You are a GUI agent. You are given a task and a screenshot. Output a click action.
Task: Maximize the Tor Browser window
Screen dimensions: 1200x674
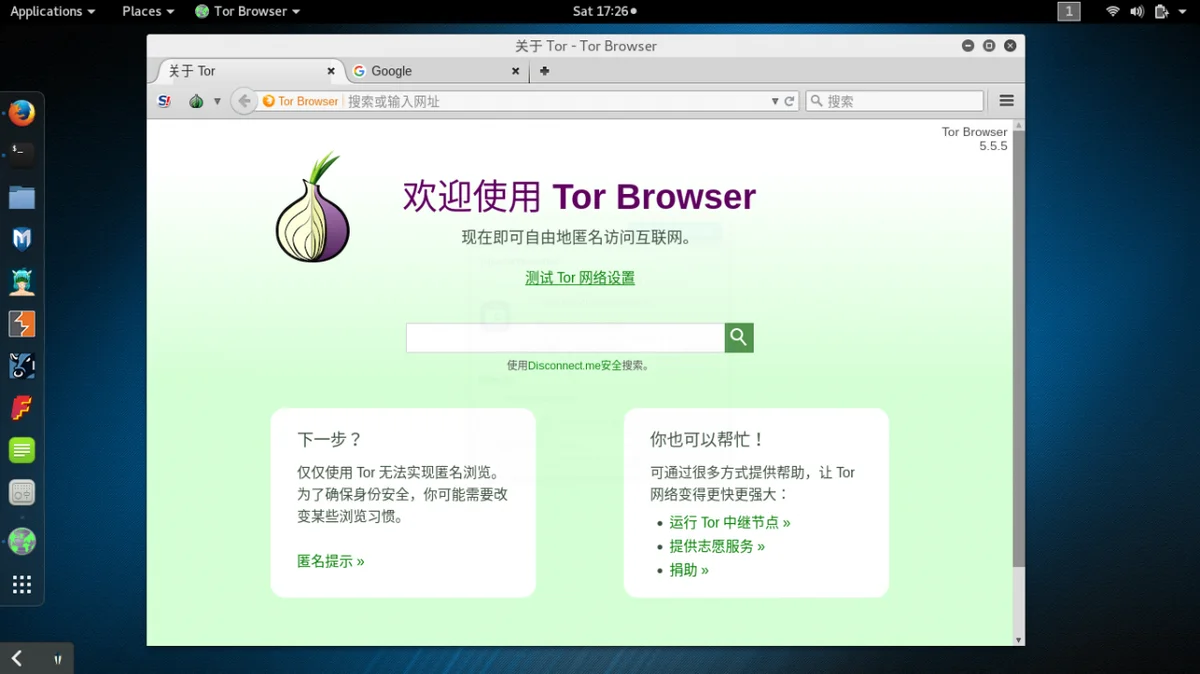click(989, 46)
